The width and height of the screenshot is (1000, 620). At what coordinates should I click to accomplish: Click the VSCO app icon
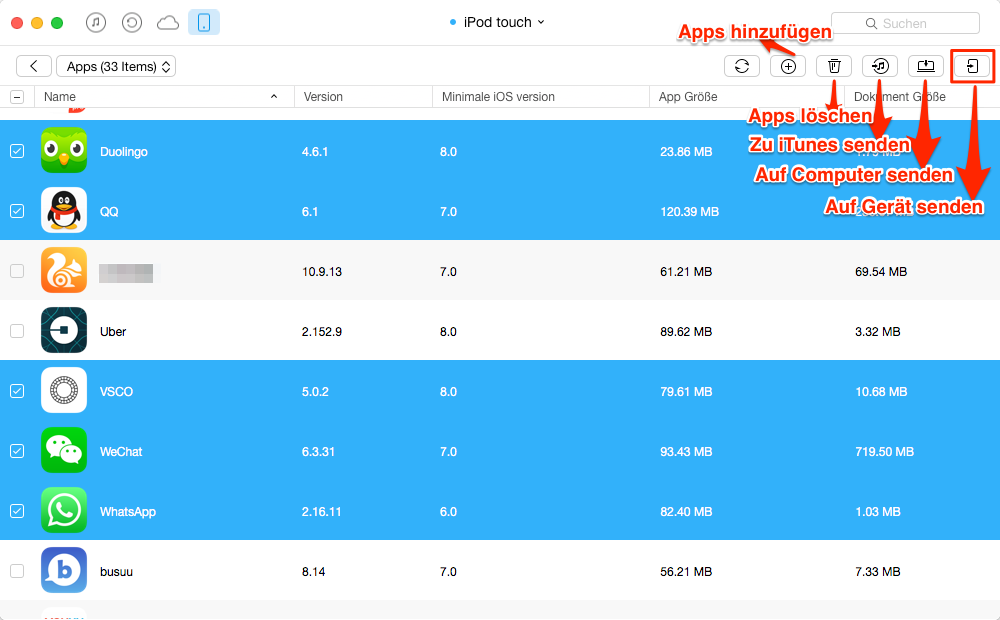click(64, 390)
